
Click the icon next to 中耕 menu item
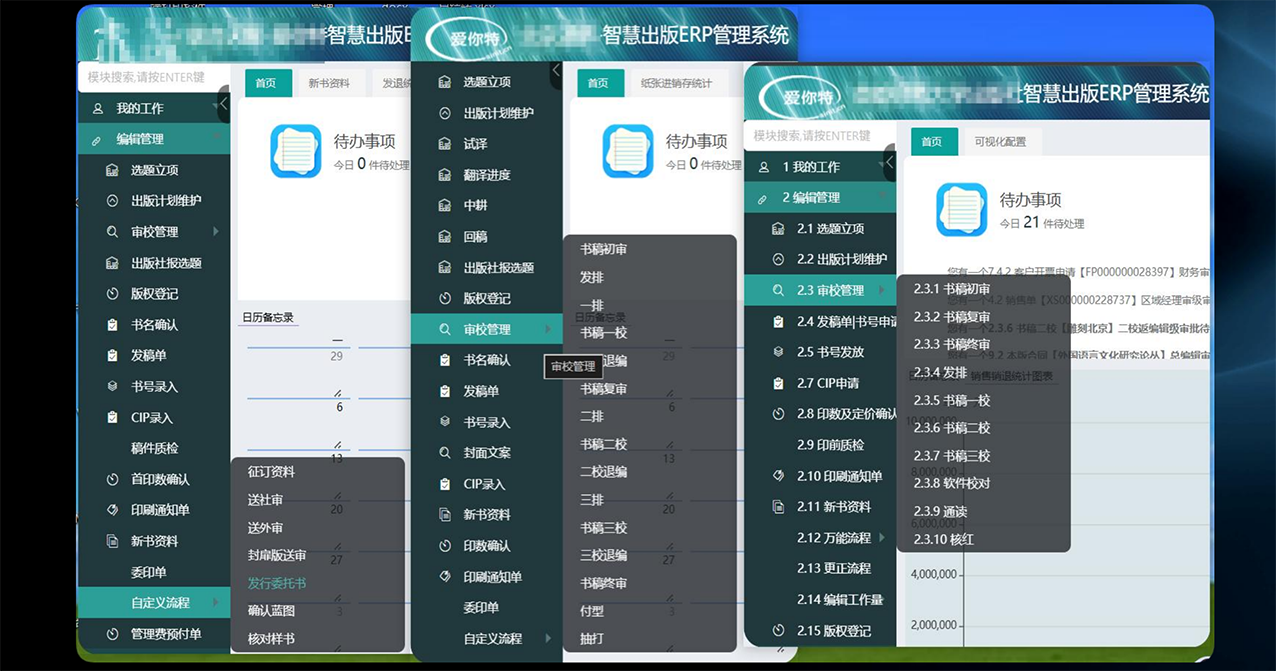(445, 206)
